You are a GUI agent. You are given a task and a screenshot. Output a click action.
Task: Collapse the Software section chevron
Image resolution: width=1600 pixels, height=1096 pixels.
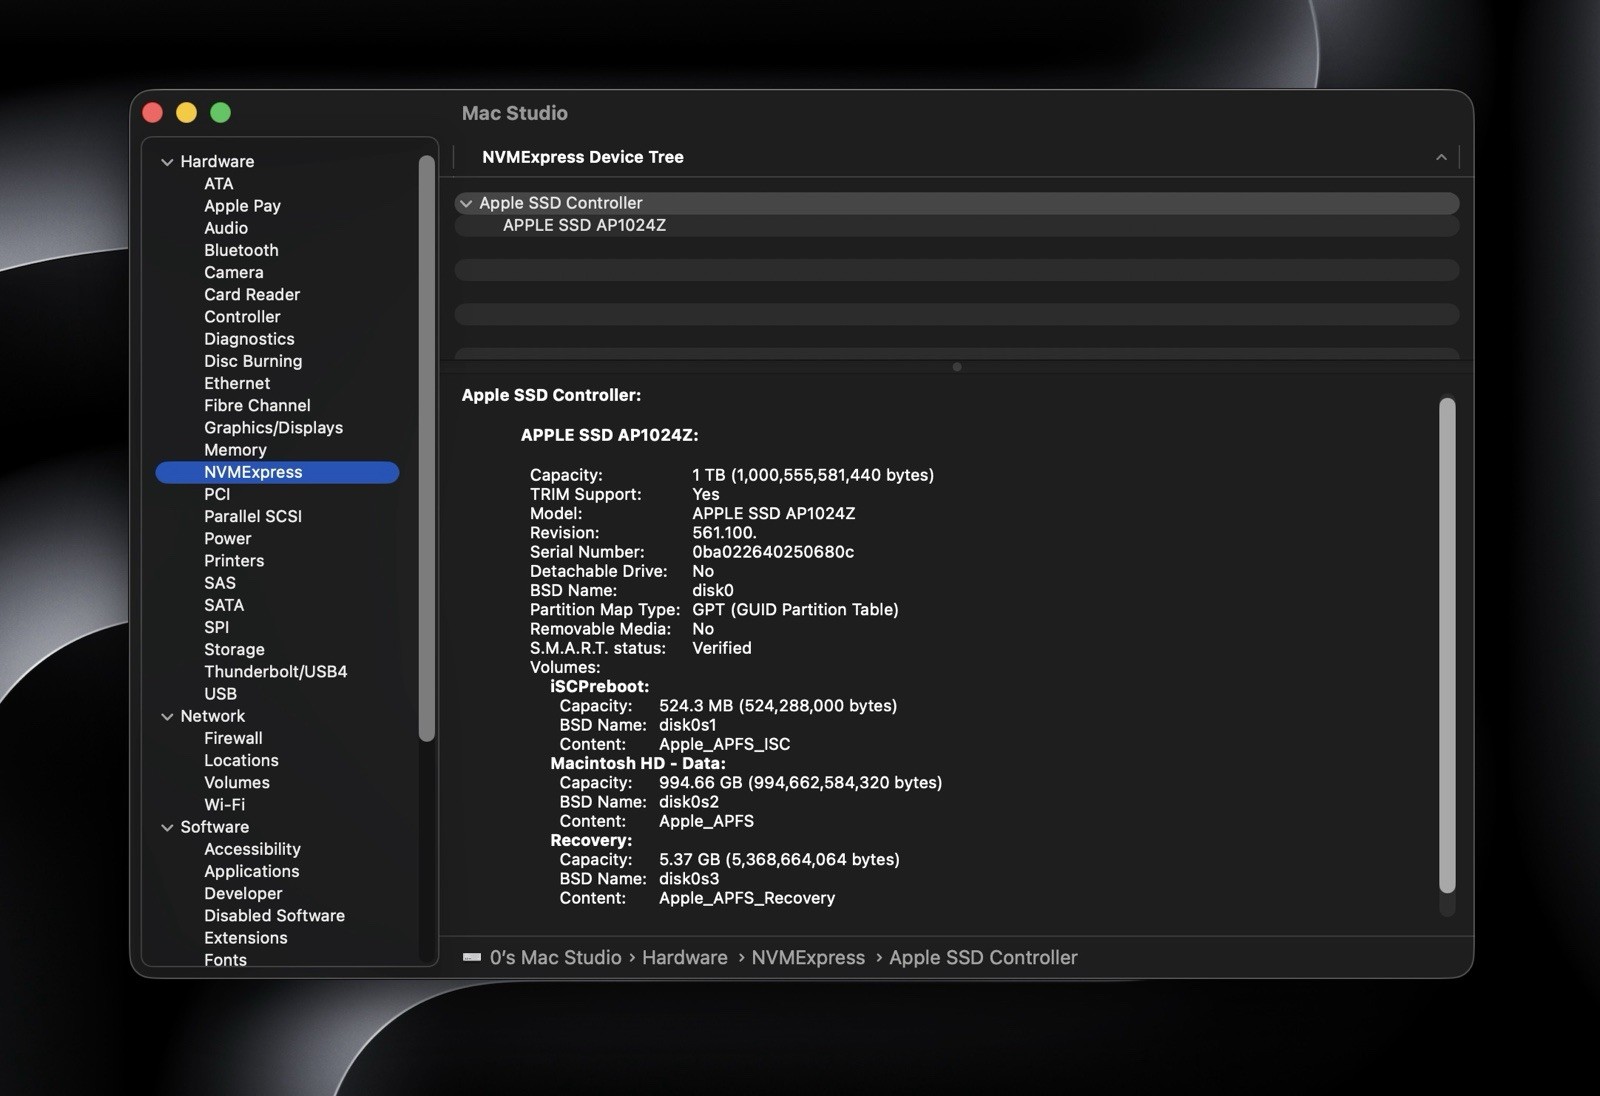point(167,827)
